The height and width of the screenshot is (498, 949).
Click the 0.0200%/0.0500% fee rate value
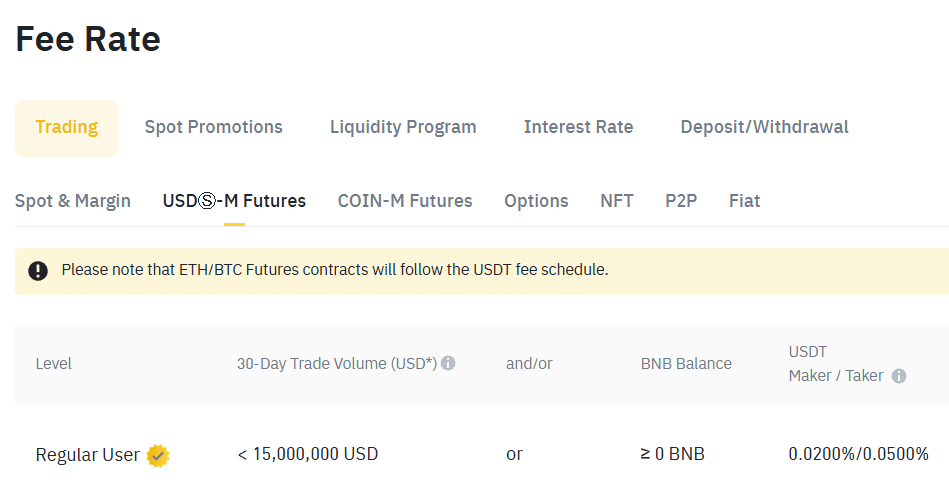tap(858, 454)
